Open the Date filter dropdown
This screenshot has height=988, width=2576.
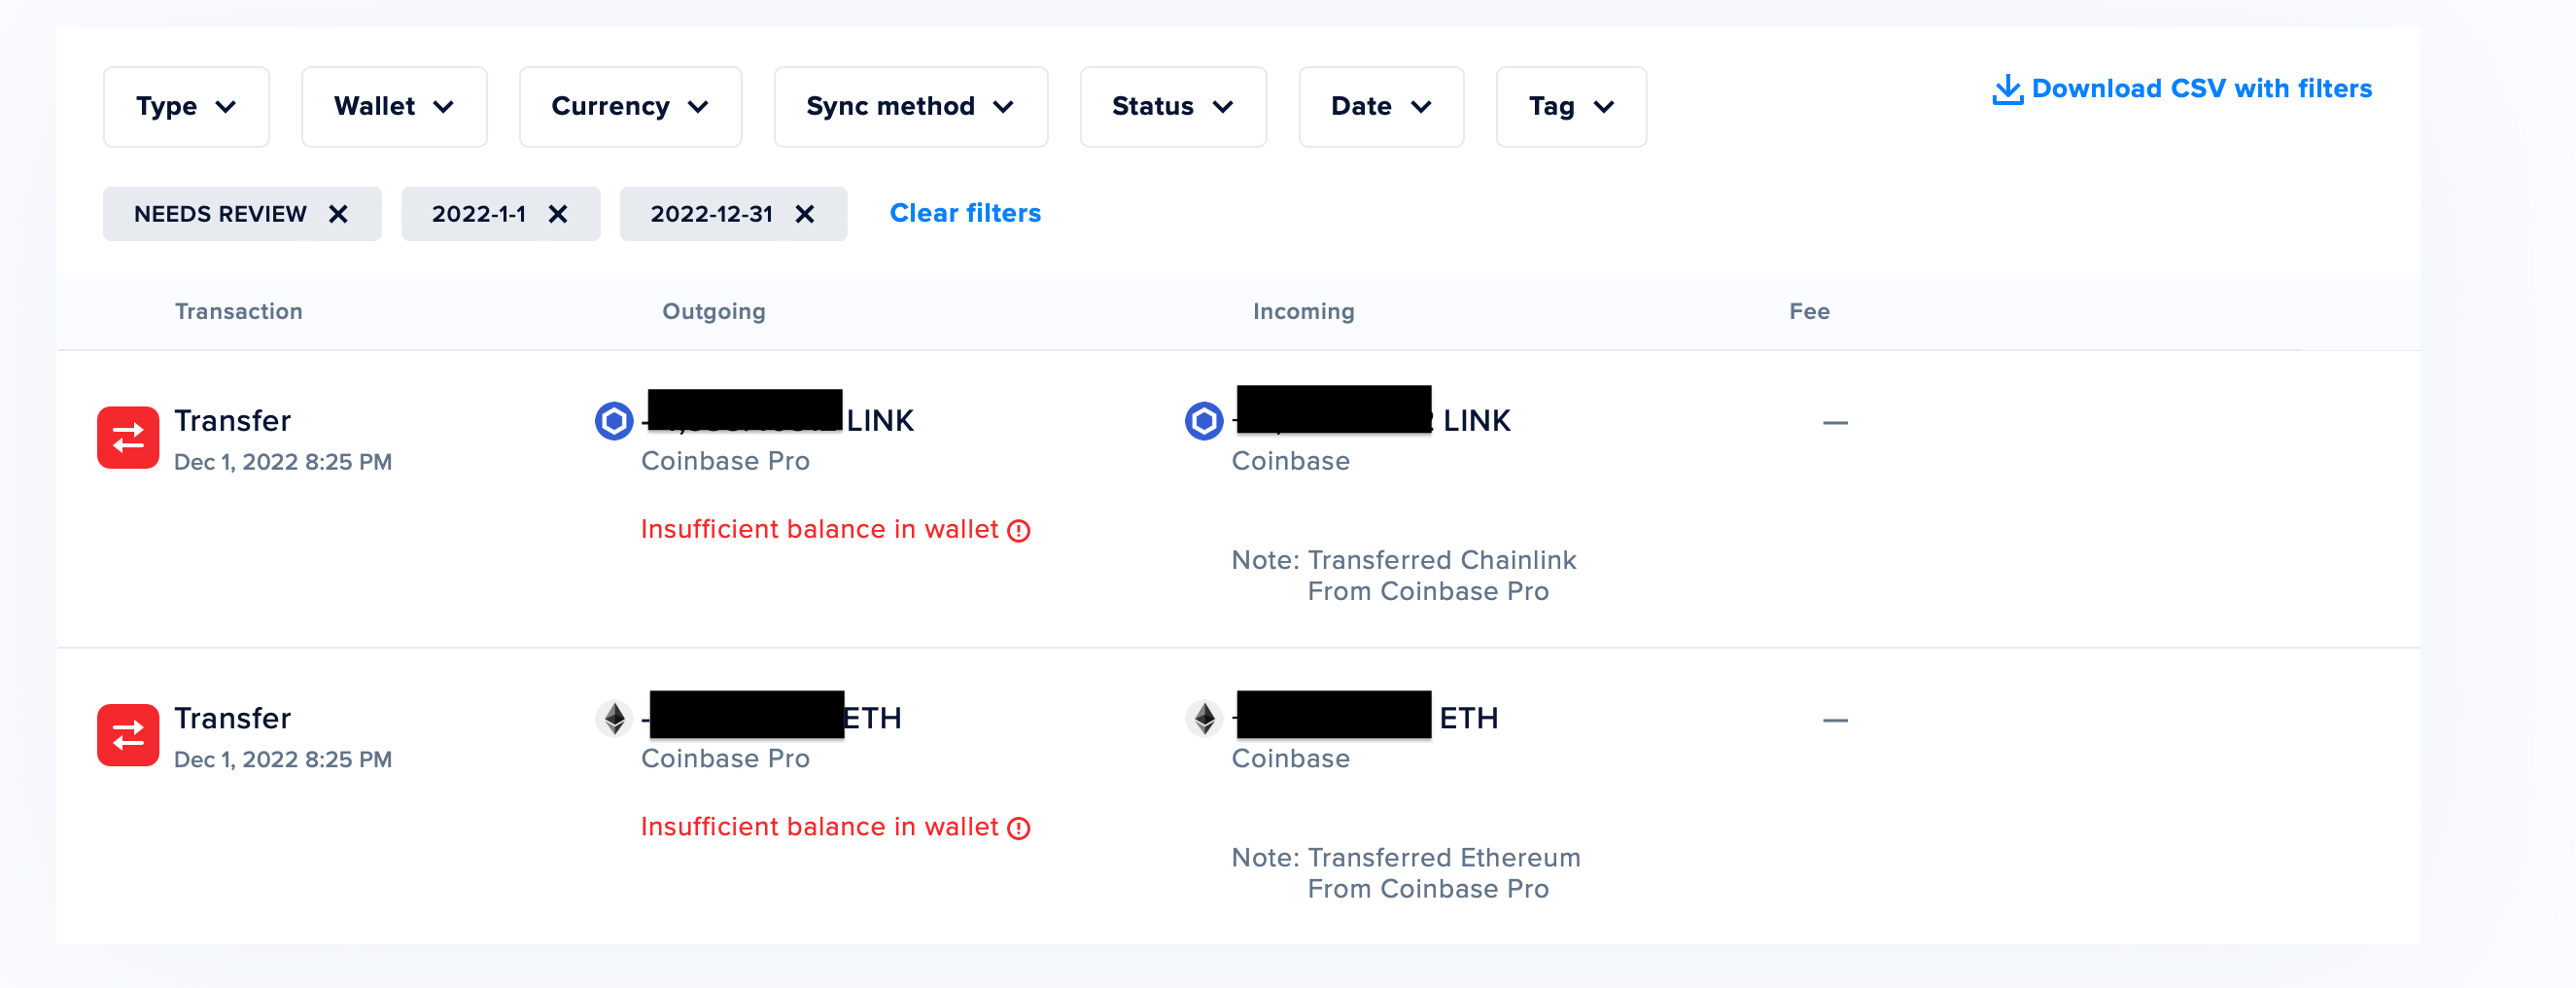[x=1381, y=107]
